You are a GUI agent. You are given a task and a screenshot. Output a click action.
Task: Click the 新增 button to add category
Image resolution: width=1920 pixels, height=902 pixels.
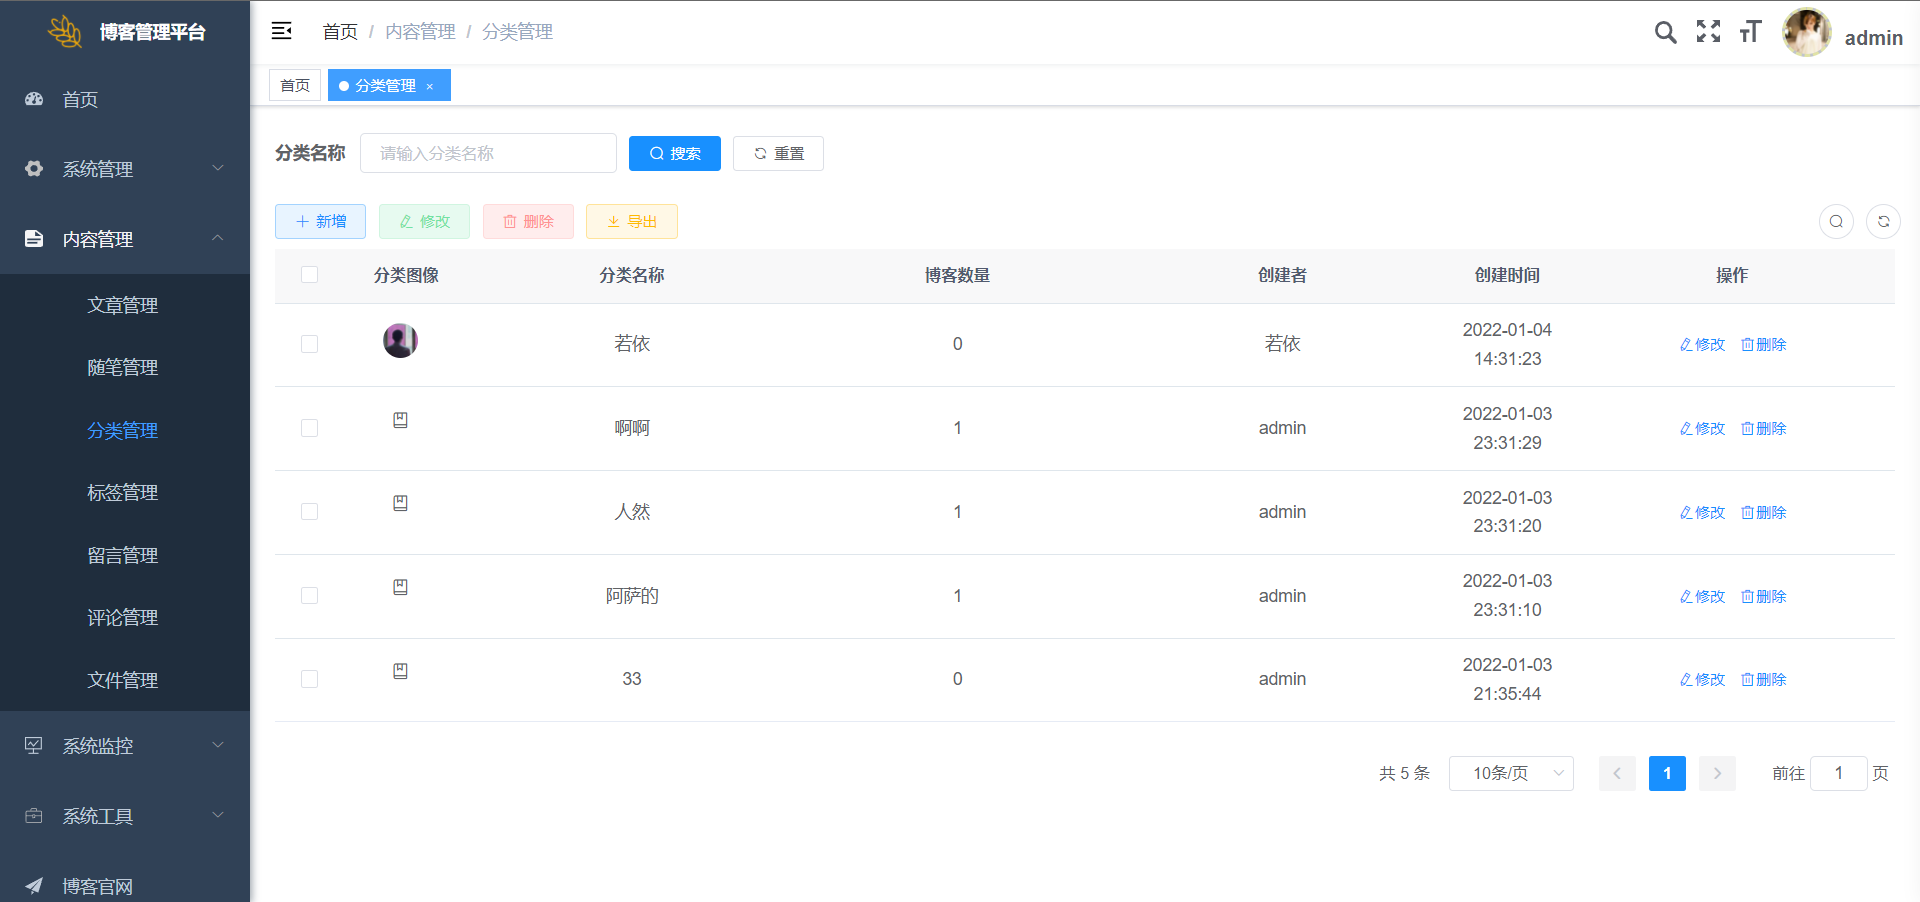point(320,221)
